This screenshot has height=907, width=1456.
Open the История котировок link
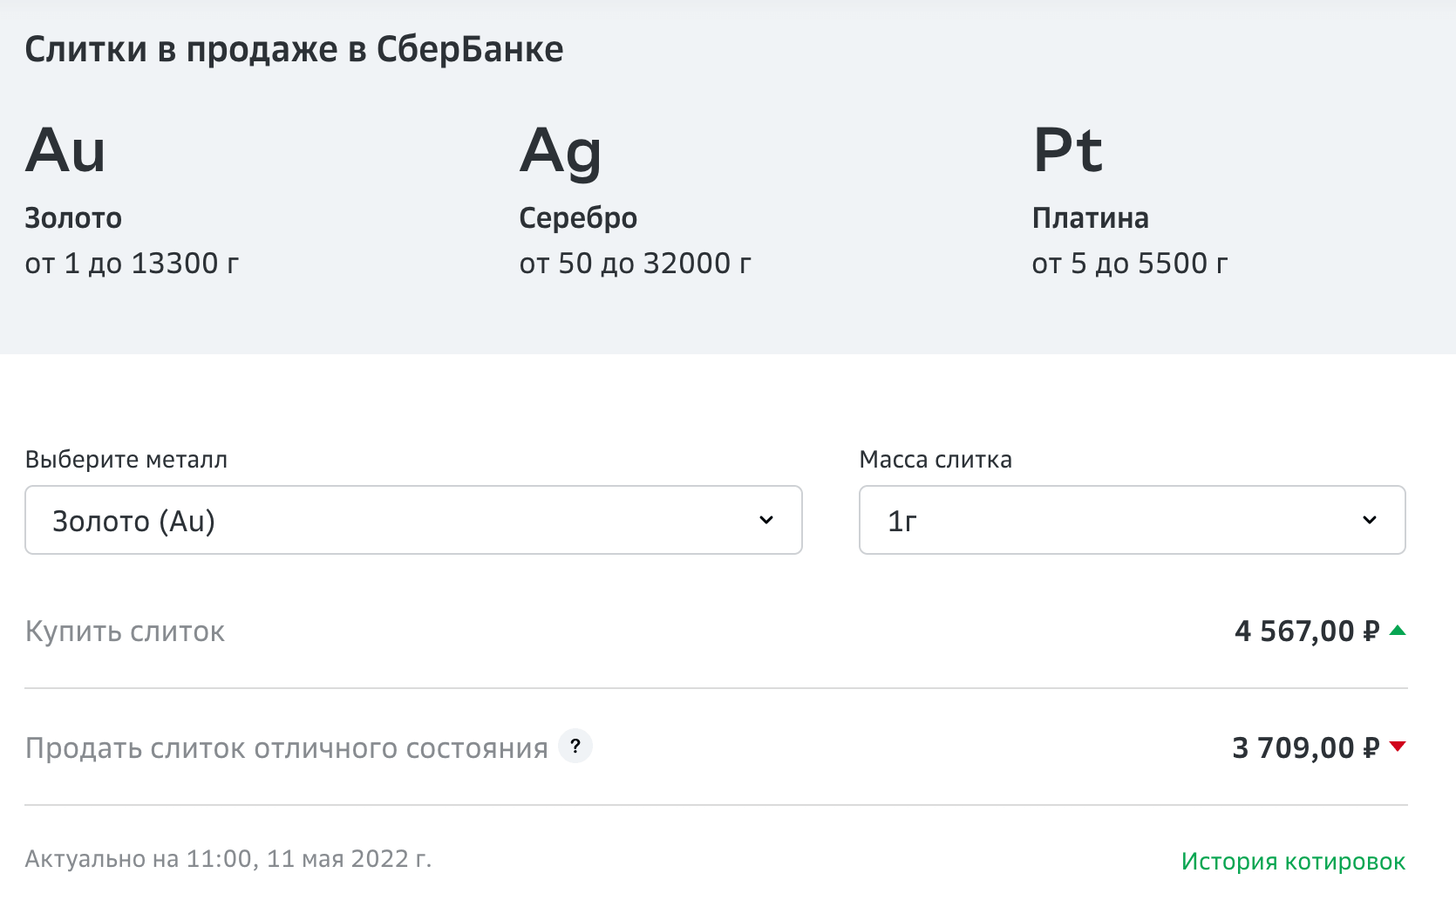click(x=1293, y=861)
